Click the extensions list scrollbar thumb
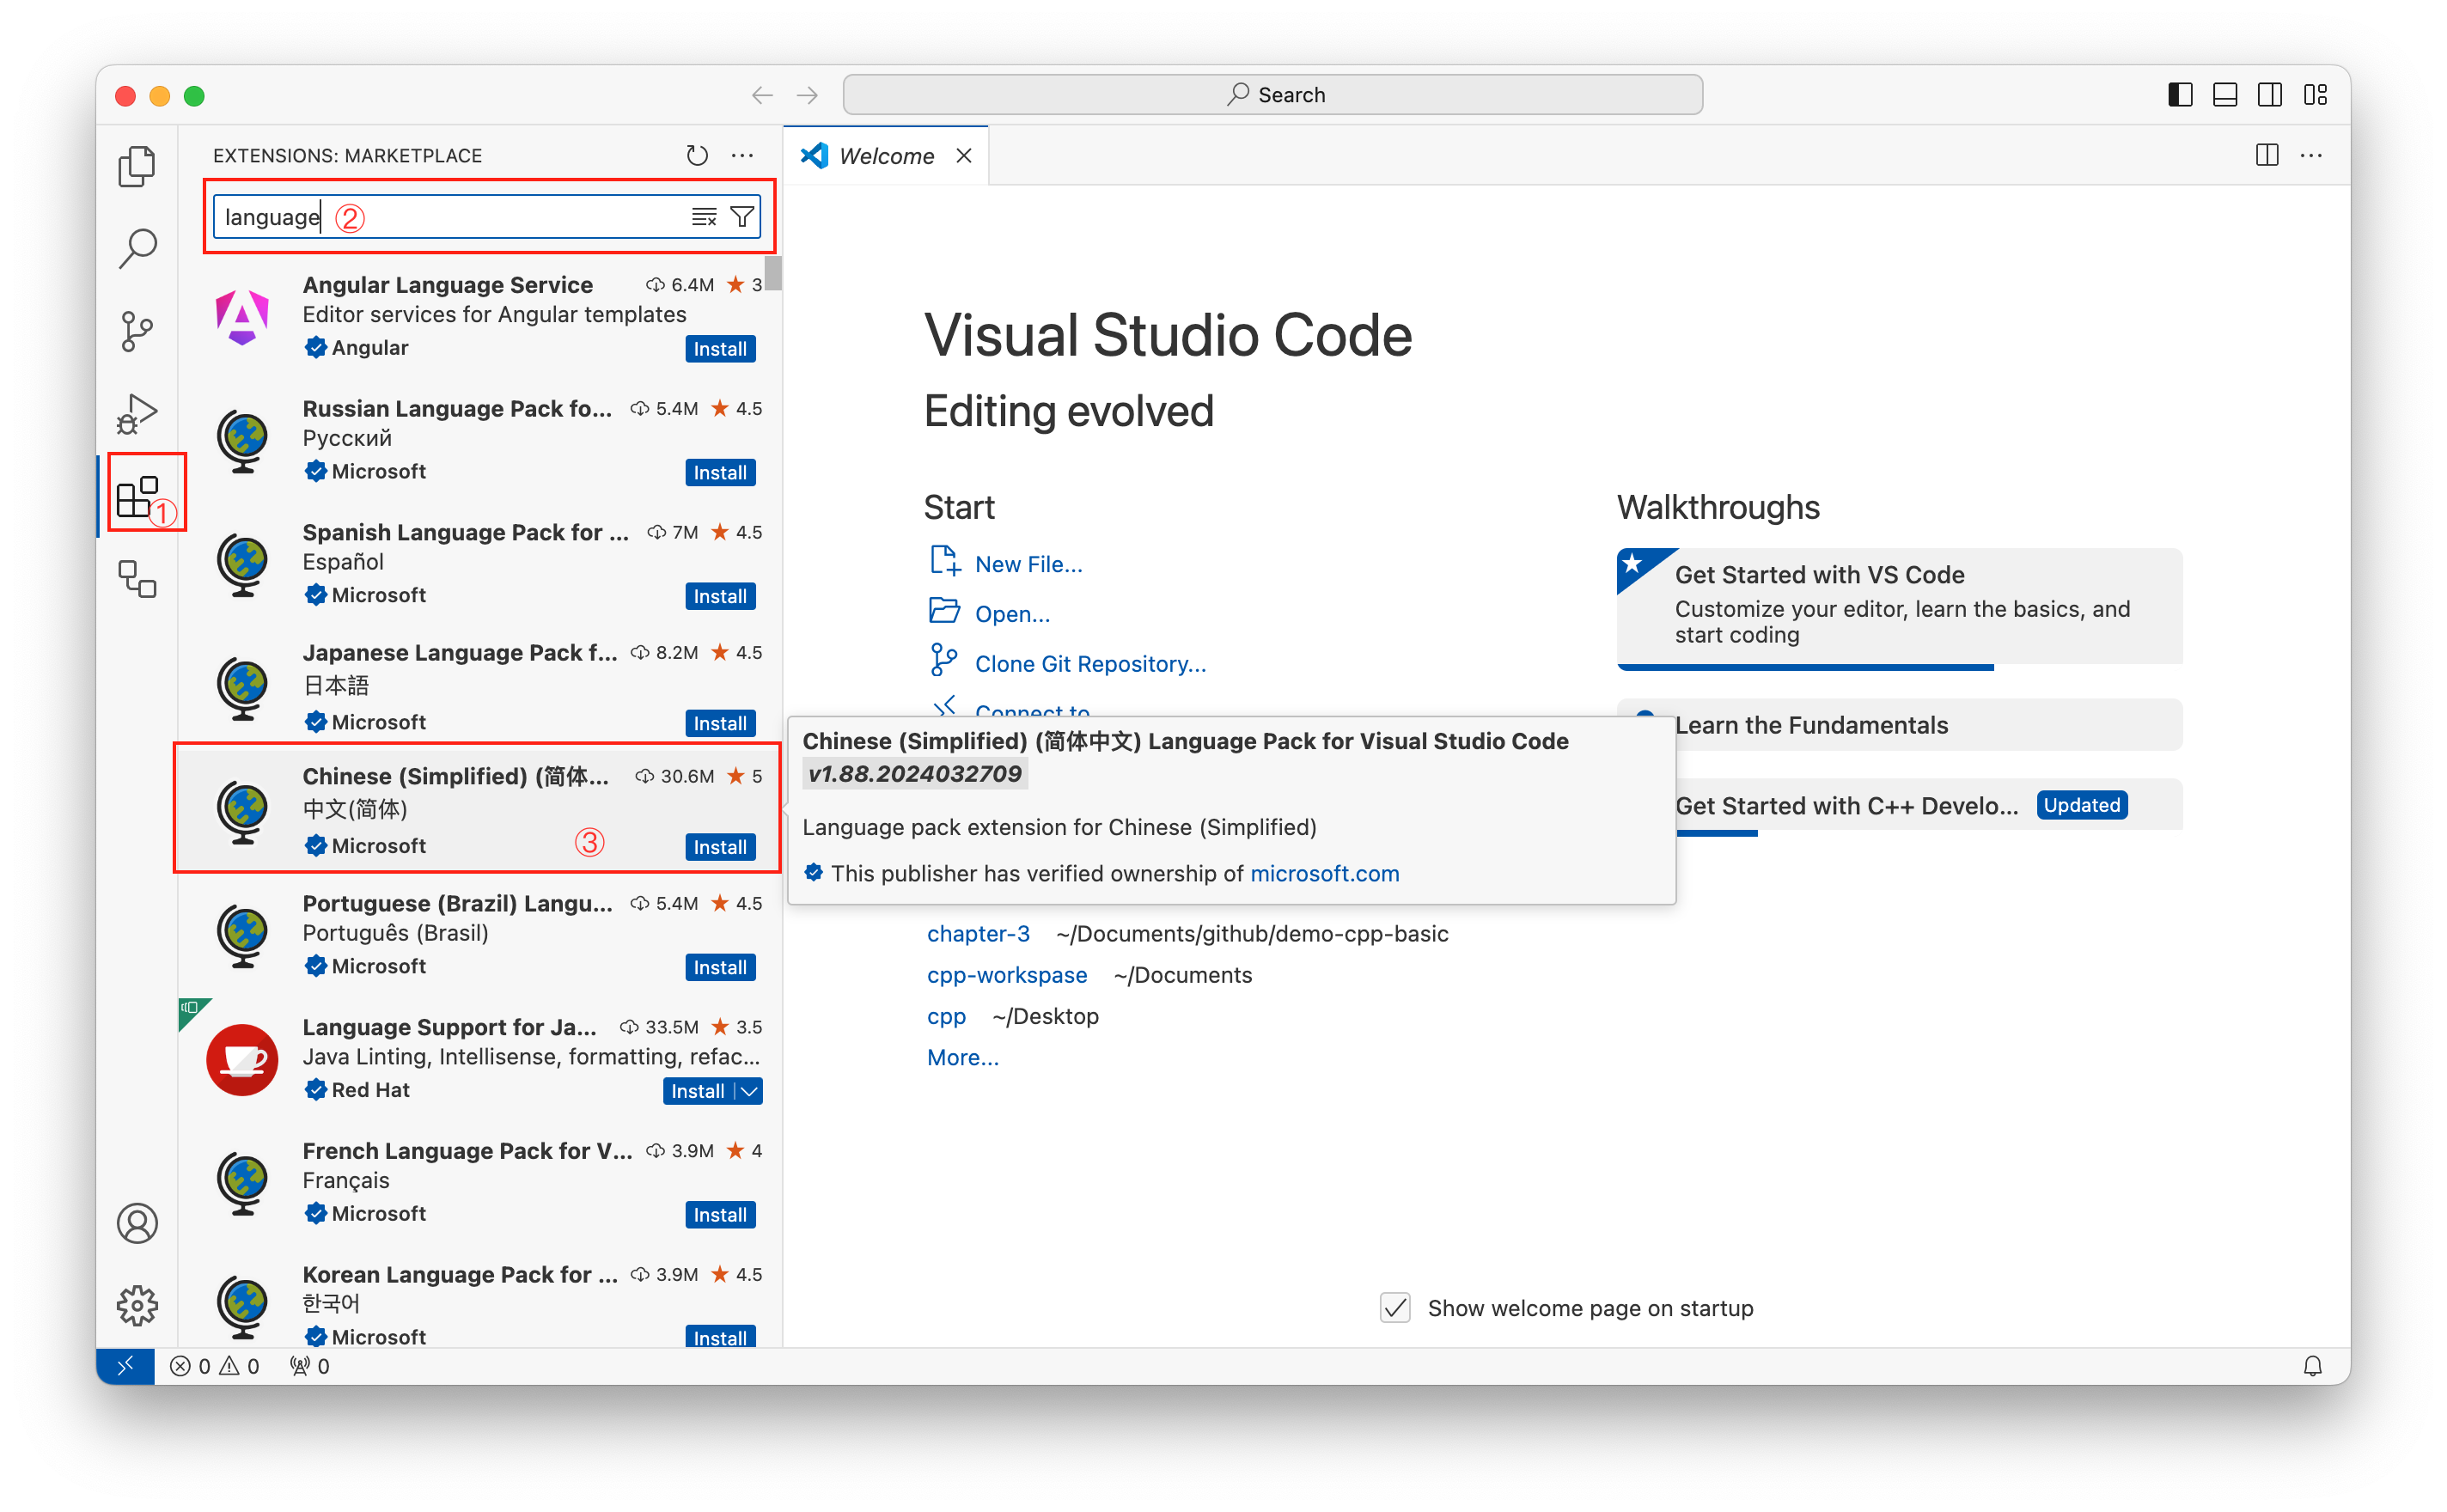 pyautogui.click(x=773, y=272)
